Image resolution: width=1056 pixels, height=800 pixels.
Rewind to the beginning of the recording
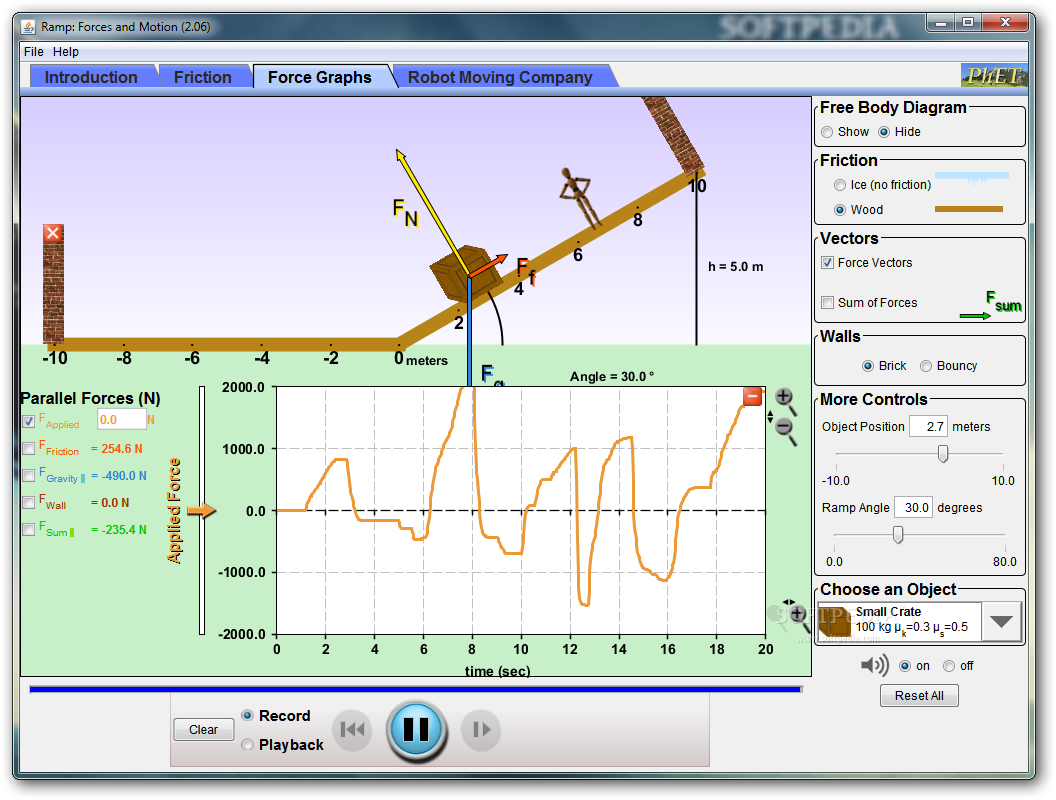[352, 729]
